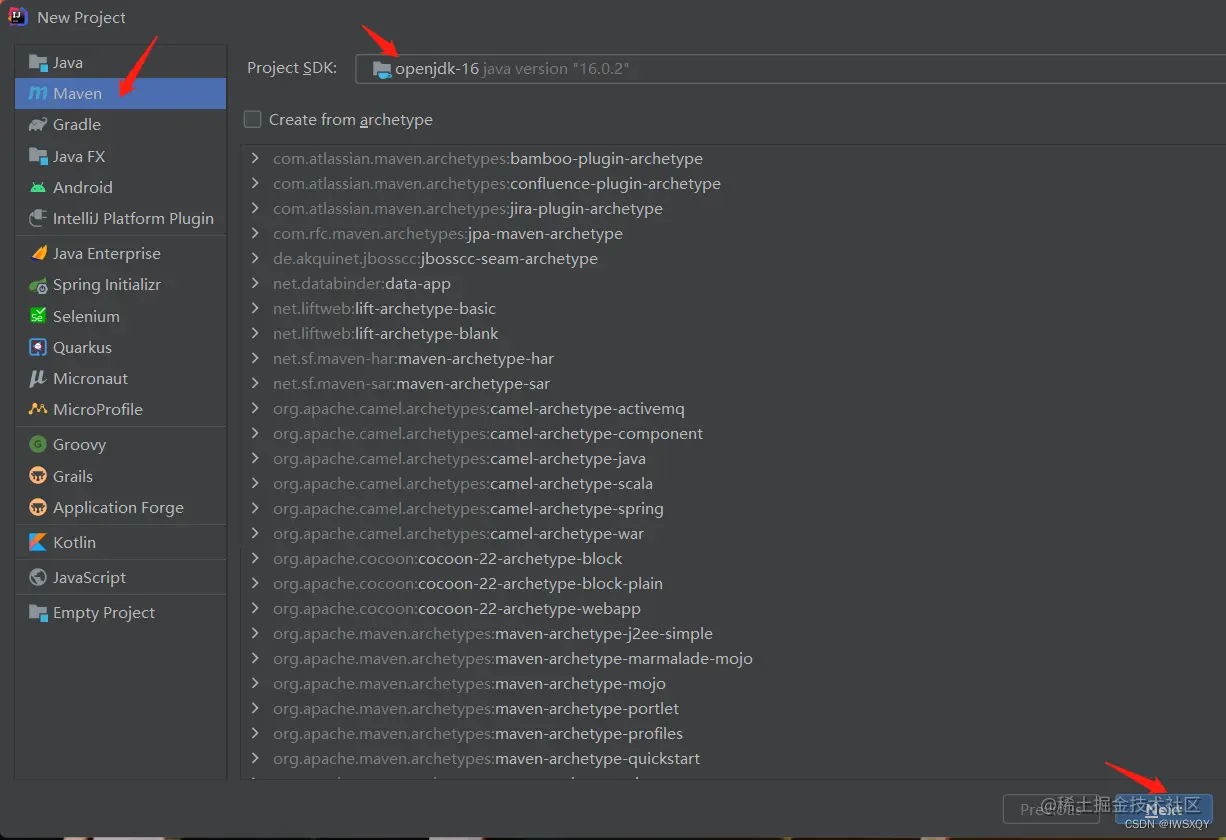Enable the Create from archetype checkbox
This screenshot has height=840, width=1226.
pyautogui.click(x=252, y=119)
